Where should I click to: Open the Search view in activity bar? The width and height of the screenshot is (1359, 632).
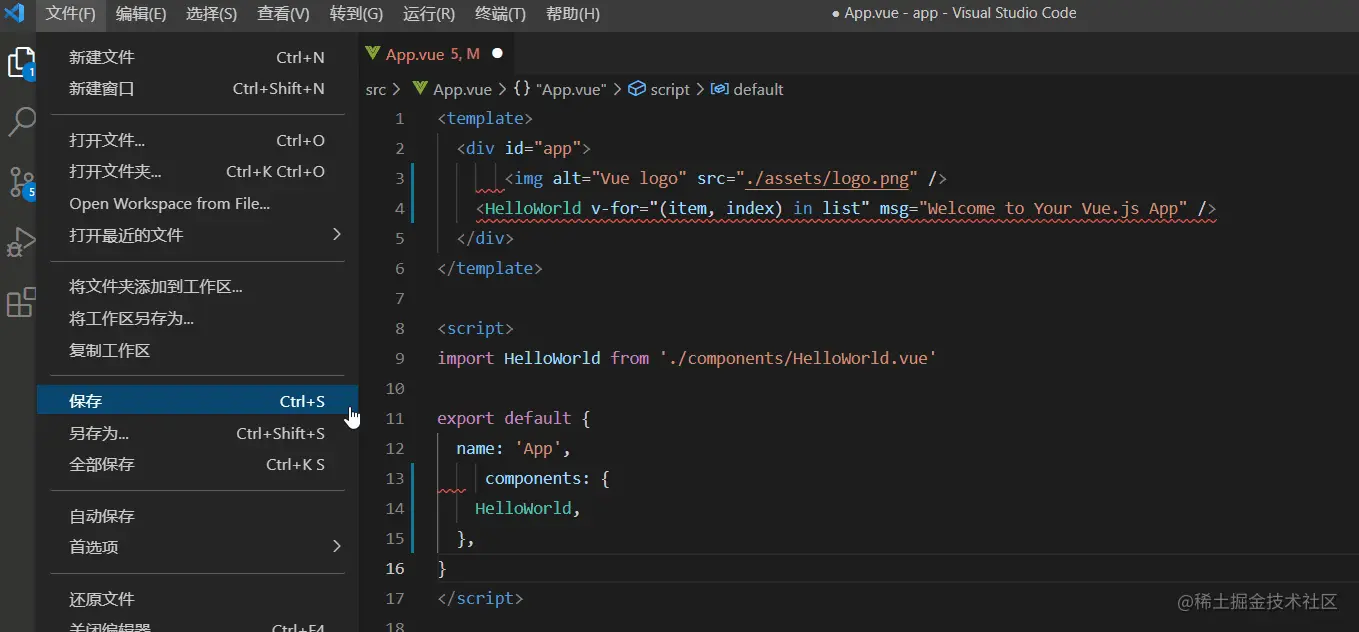point(20,122)
